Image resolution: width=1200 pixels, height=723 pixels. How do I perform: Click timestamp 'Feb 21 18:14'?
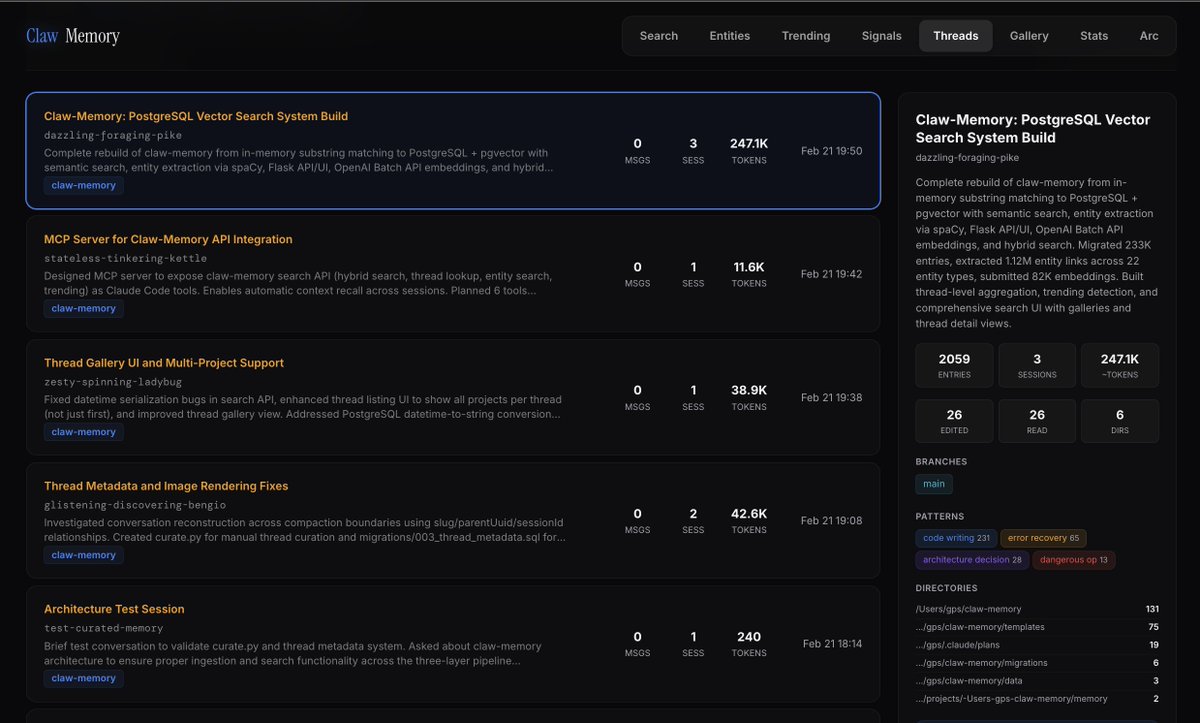(831, 643)
